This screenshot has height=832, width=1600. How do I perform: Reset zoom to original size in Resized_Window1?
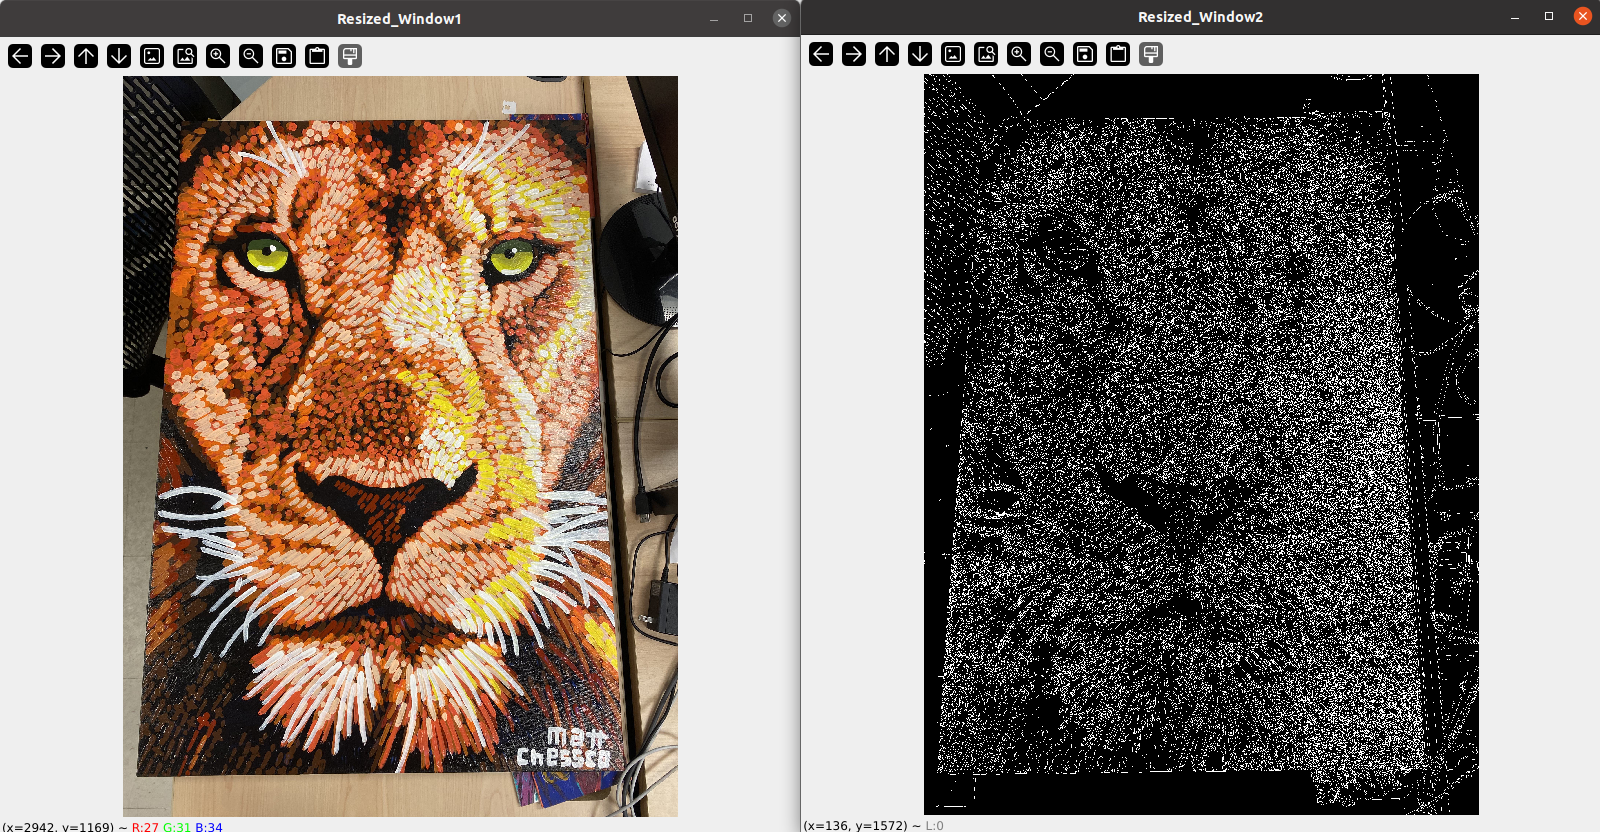(152, 56)
